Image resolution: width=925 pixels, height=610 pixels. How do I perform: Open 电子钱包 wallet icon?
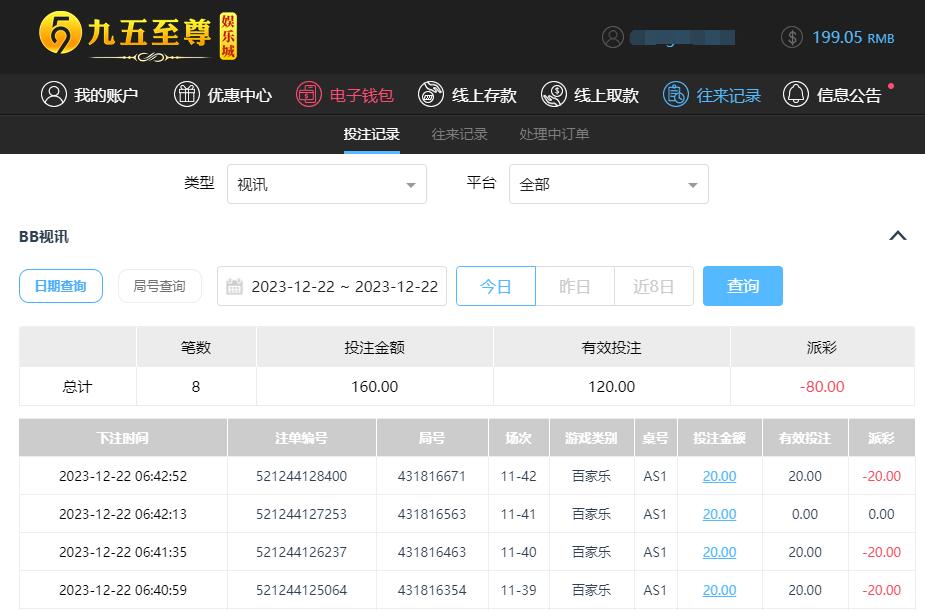coord(309,95)
